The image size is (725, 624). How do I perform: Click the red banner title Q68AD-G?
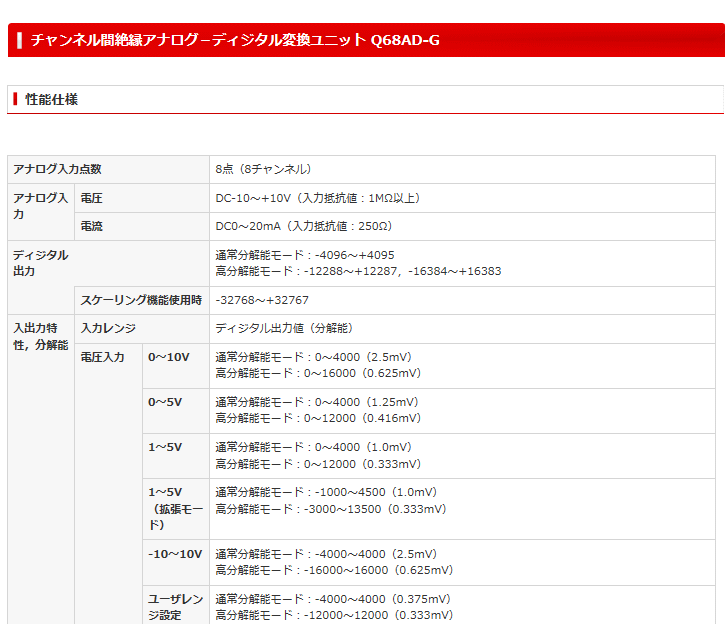coord(235,40)
